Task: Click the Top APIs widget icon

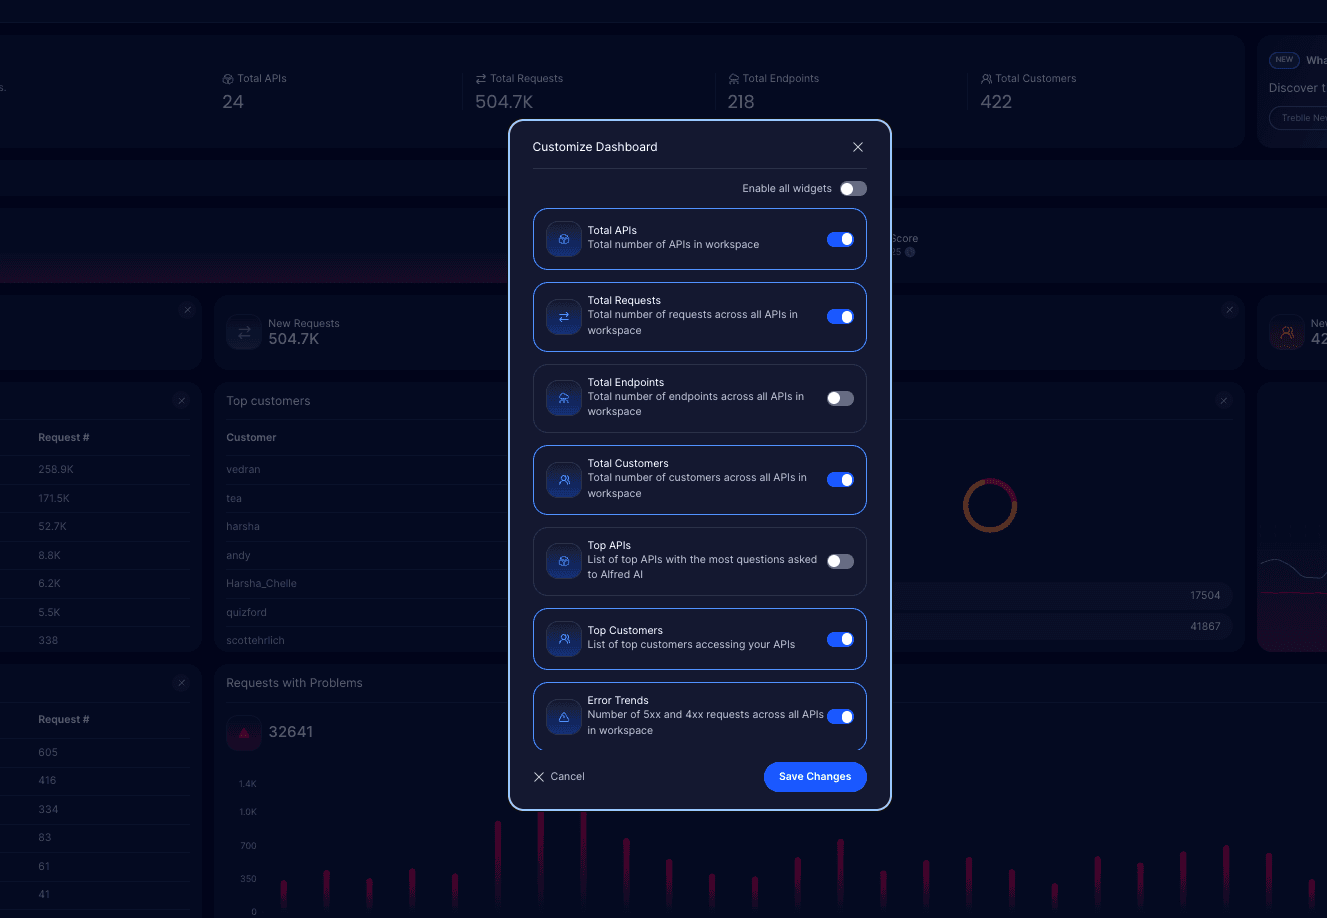Action: [563, 561]
